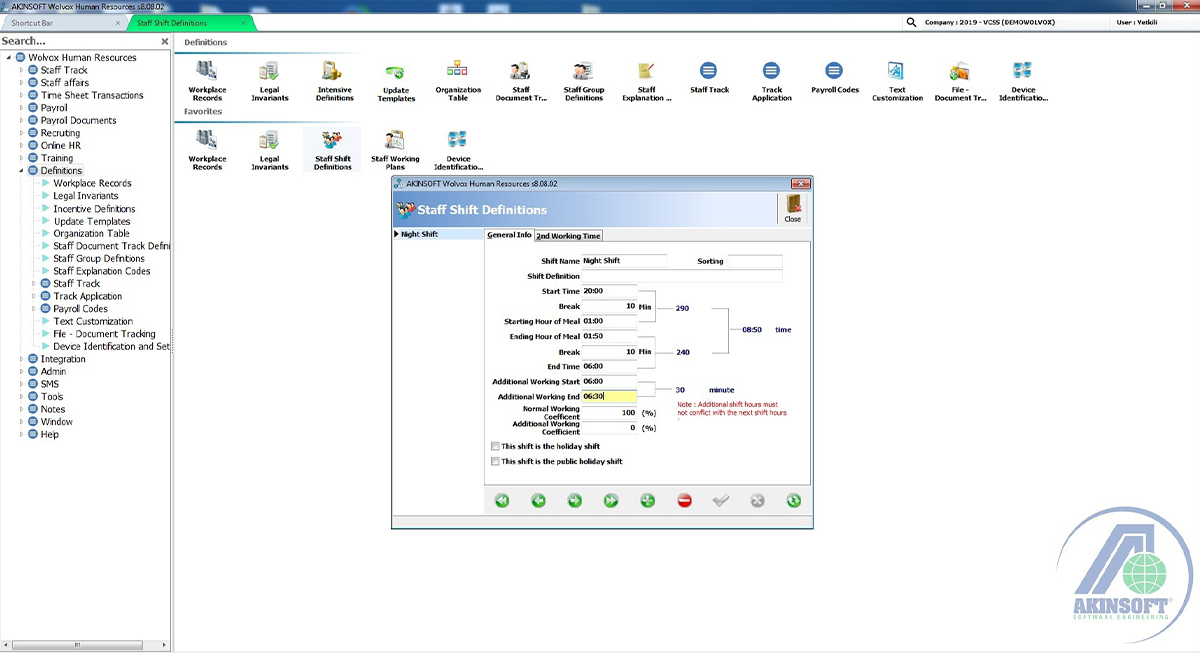Expand the Staff affairs tree node

22,83
